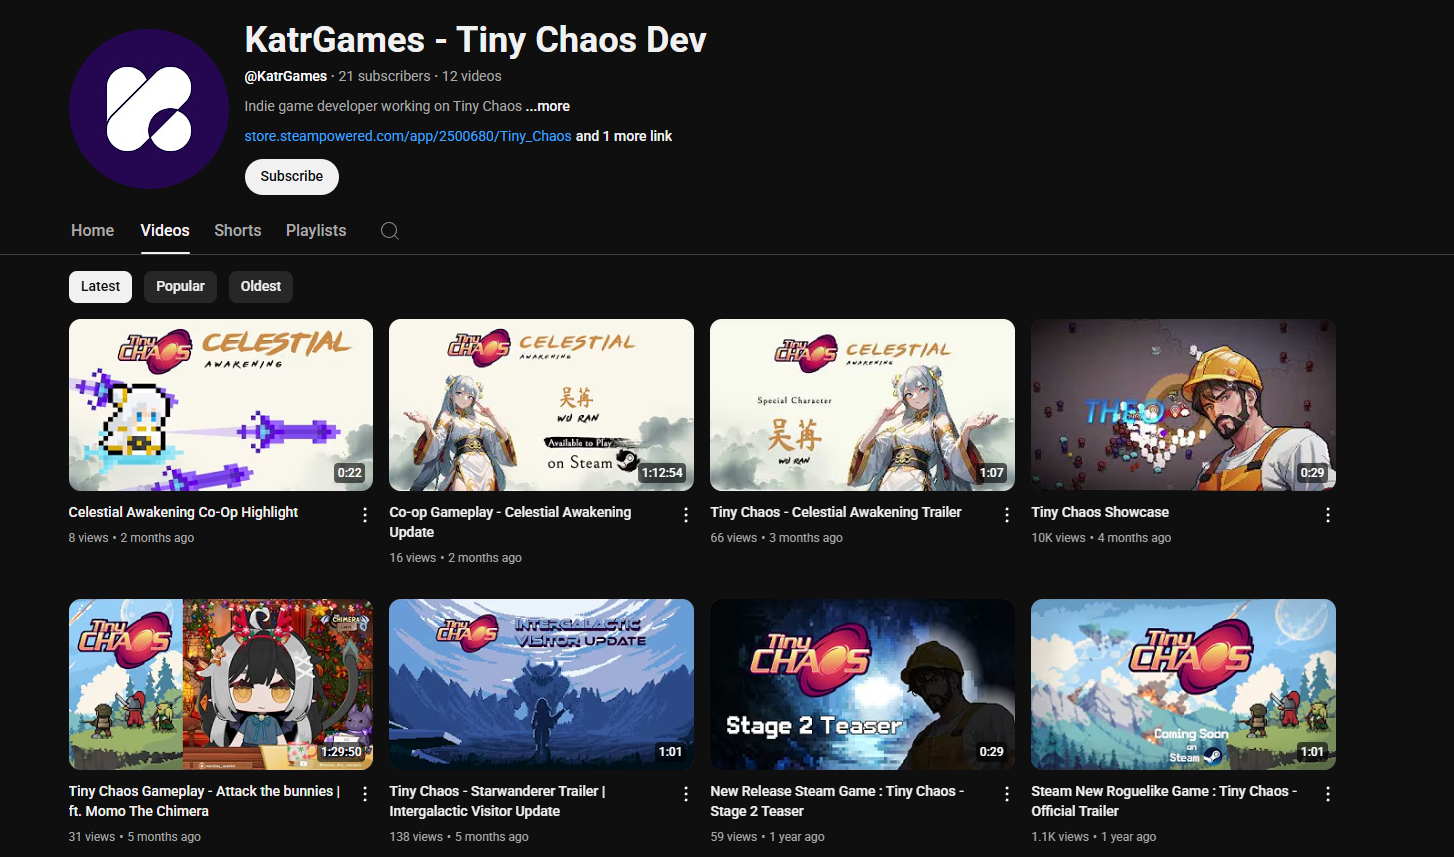Play the Momo The Chimera gameplay thumbnail

pos(221,684)
